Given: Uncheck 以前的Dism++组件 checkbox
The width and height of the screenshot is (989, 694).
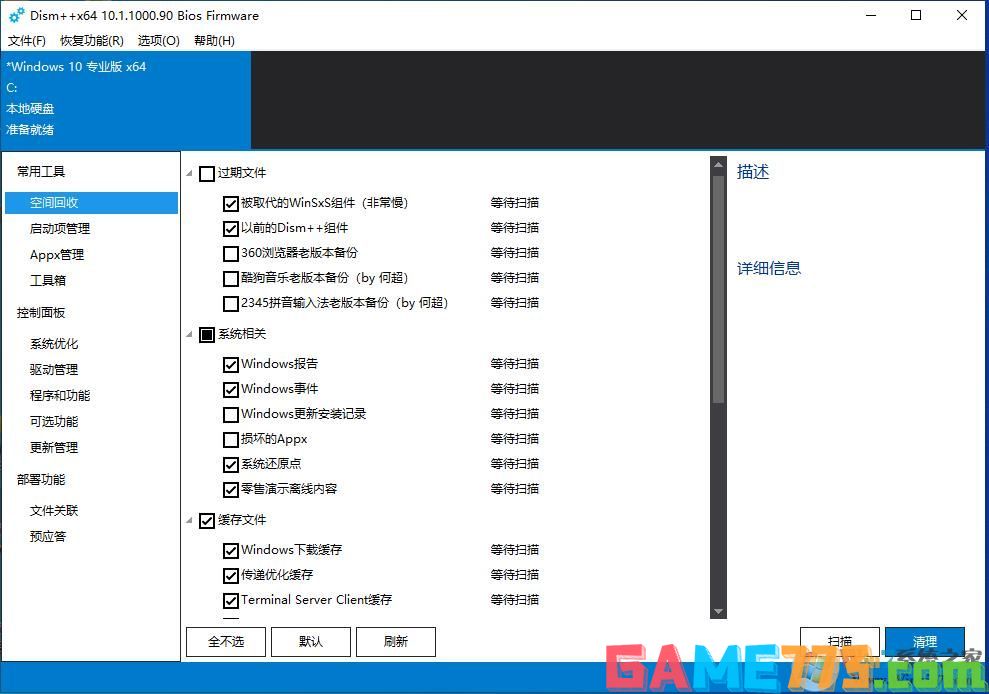Looking at the screenshot, I should pyautogui.click(x=231, y=228).
